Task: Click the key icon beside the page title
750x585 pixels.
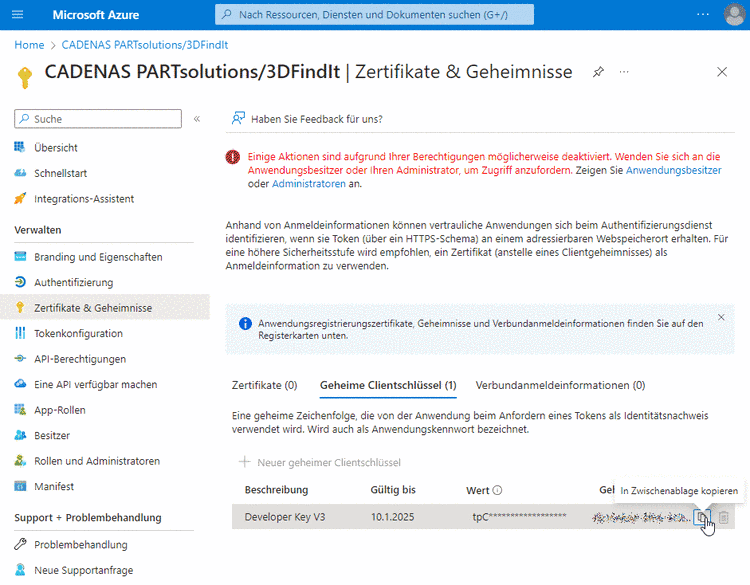Action: [x=25, y=77]
